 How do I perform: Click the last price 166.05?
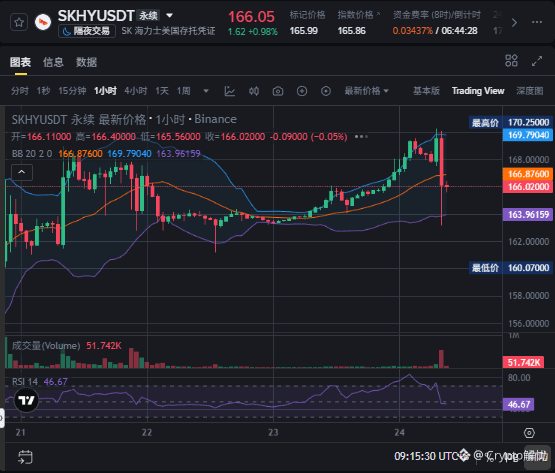point(251,17)
